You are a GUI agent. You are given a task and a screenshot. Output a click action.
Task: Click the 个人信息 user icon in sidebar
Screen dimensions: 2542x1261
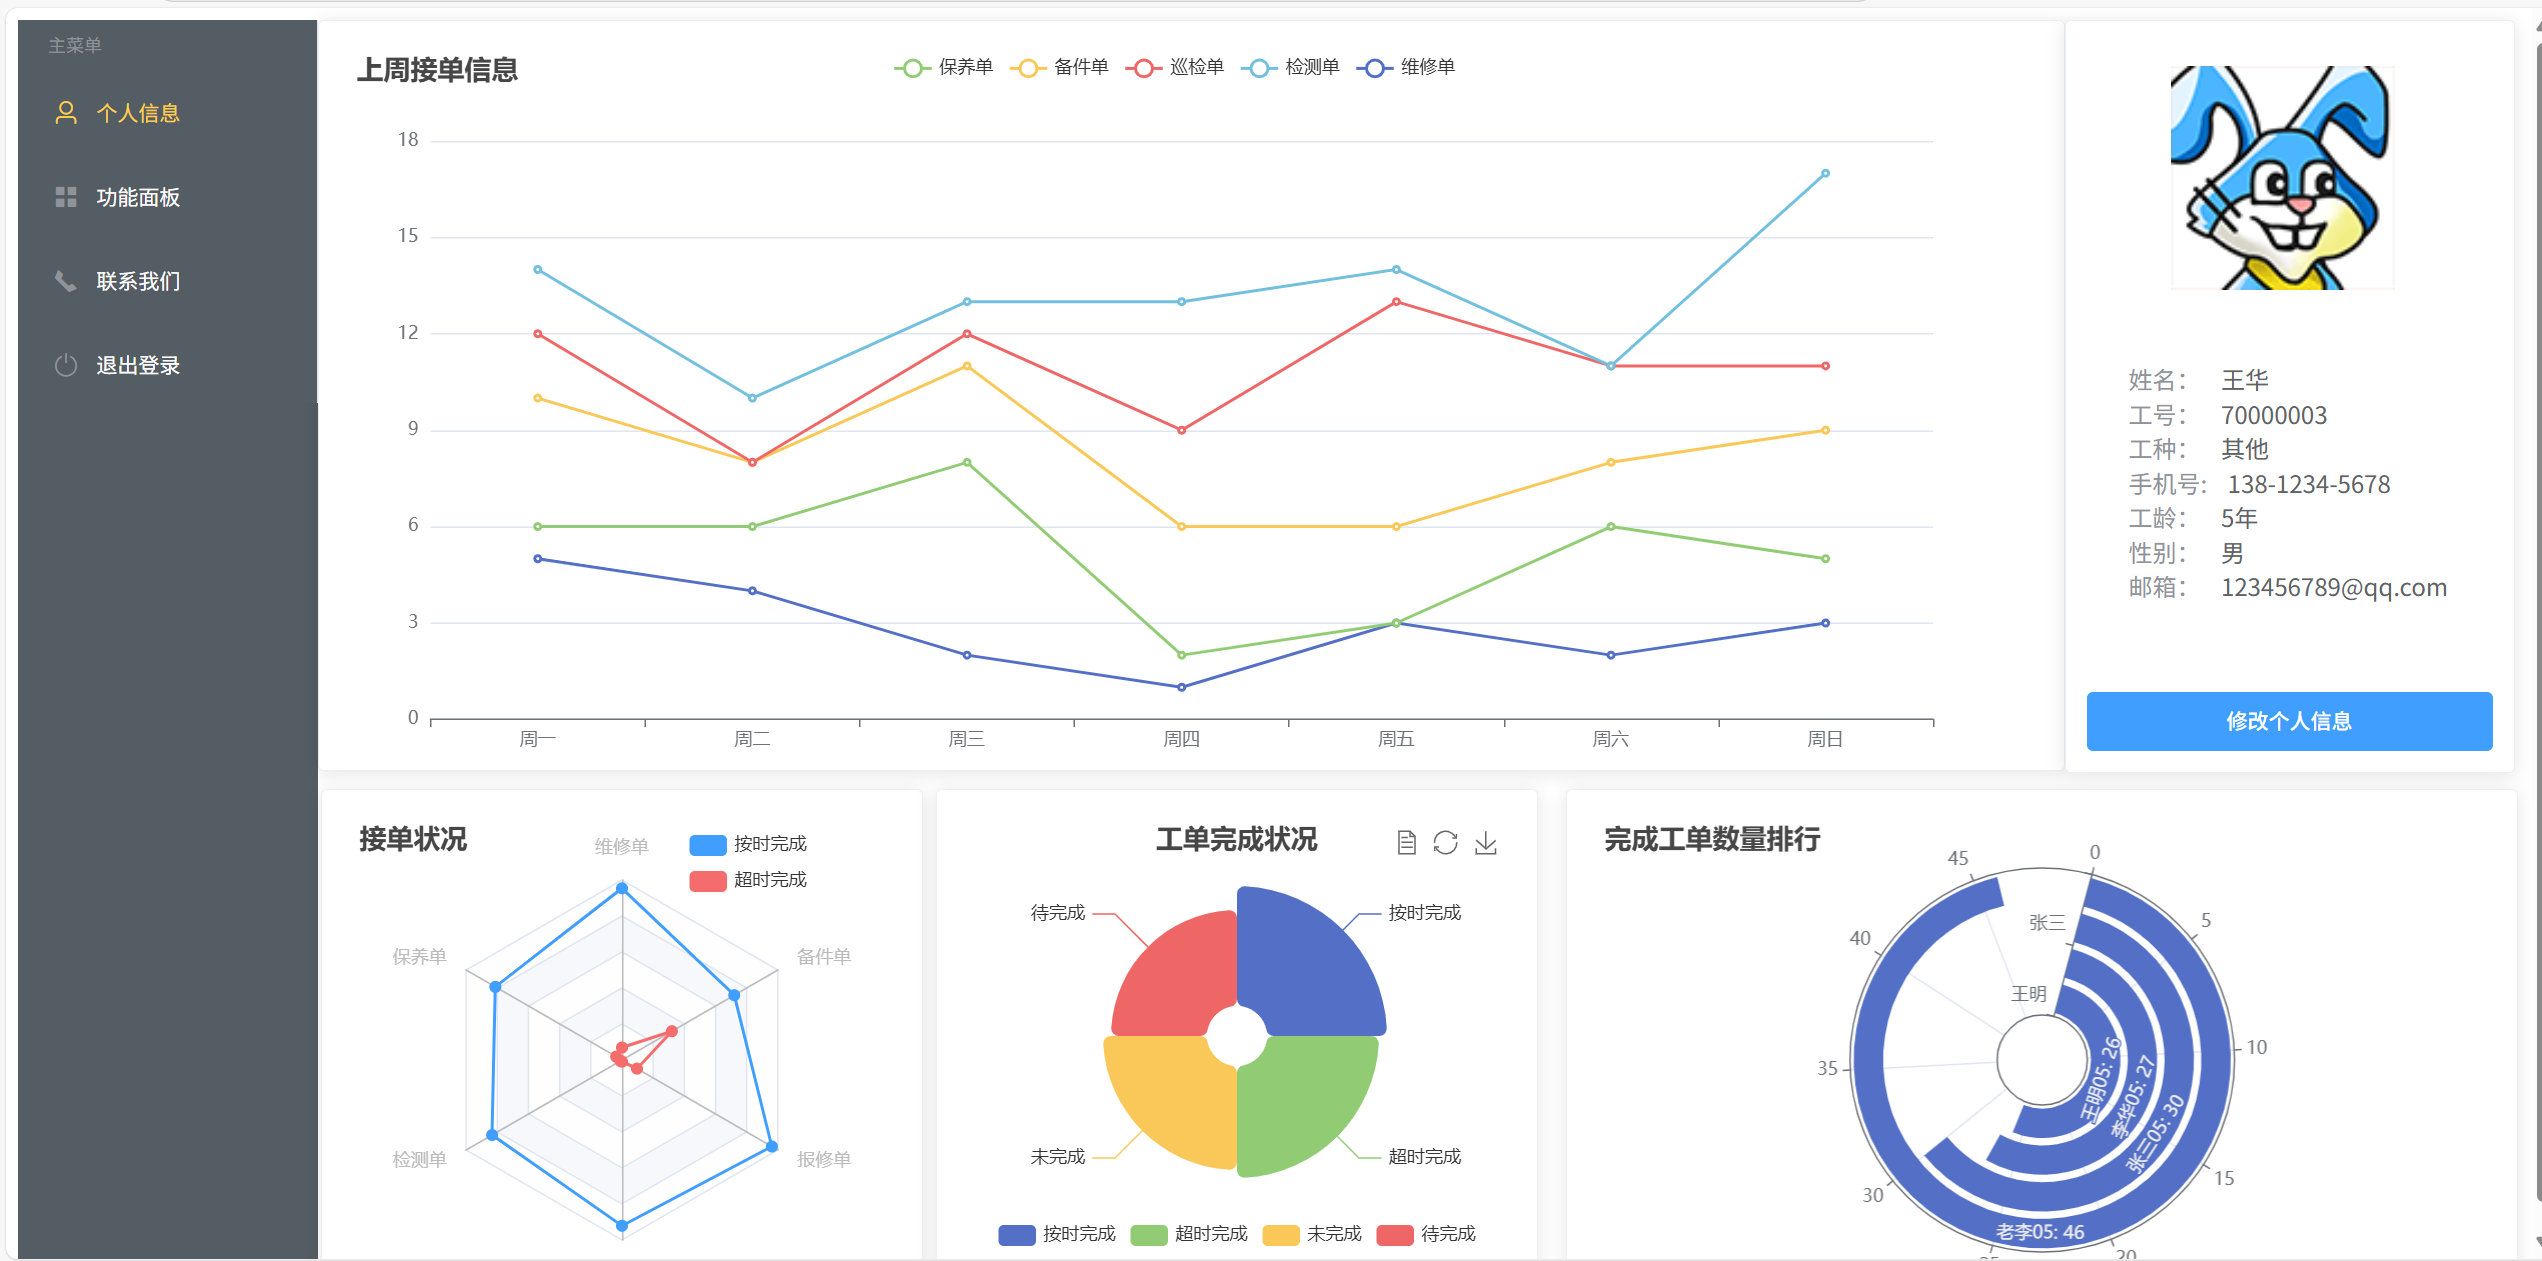[66, 113]
